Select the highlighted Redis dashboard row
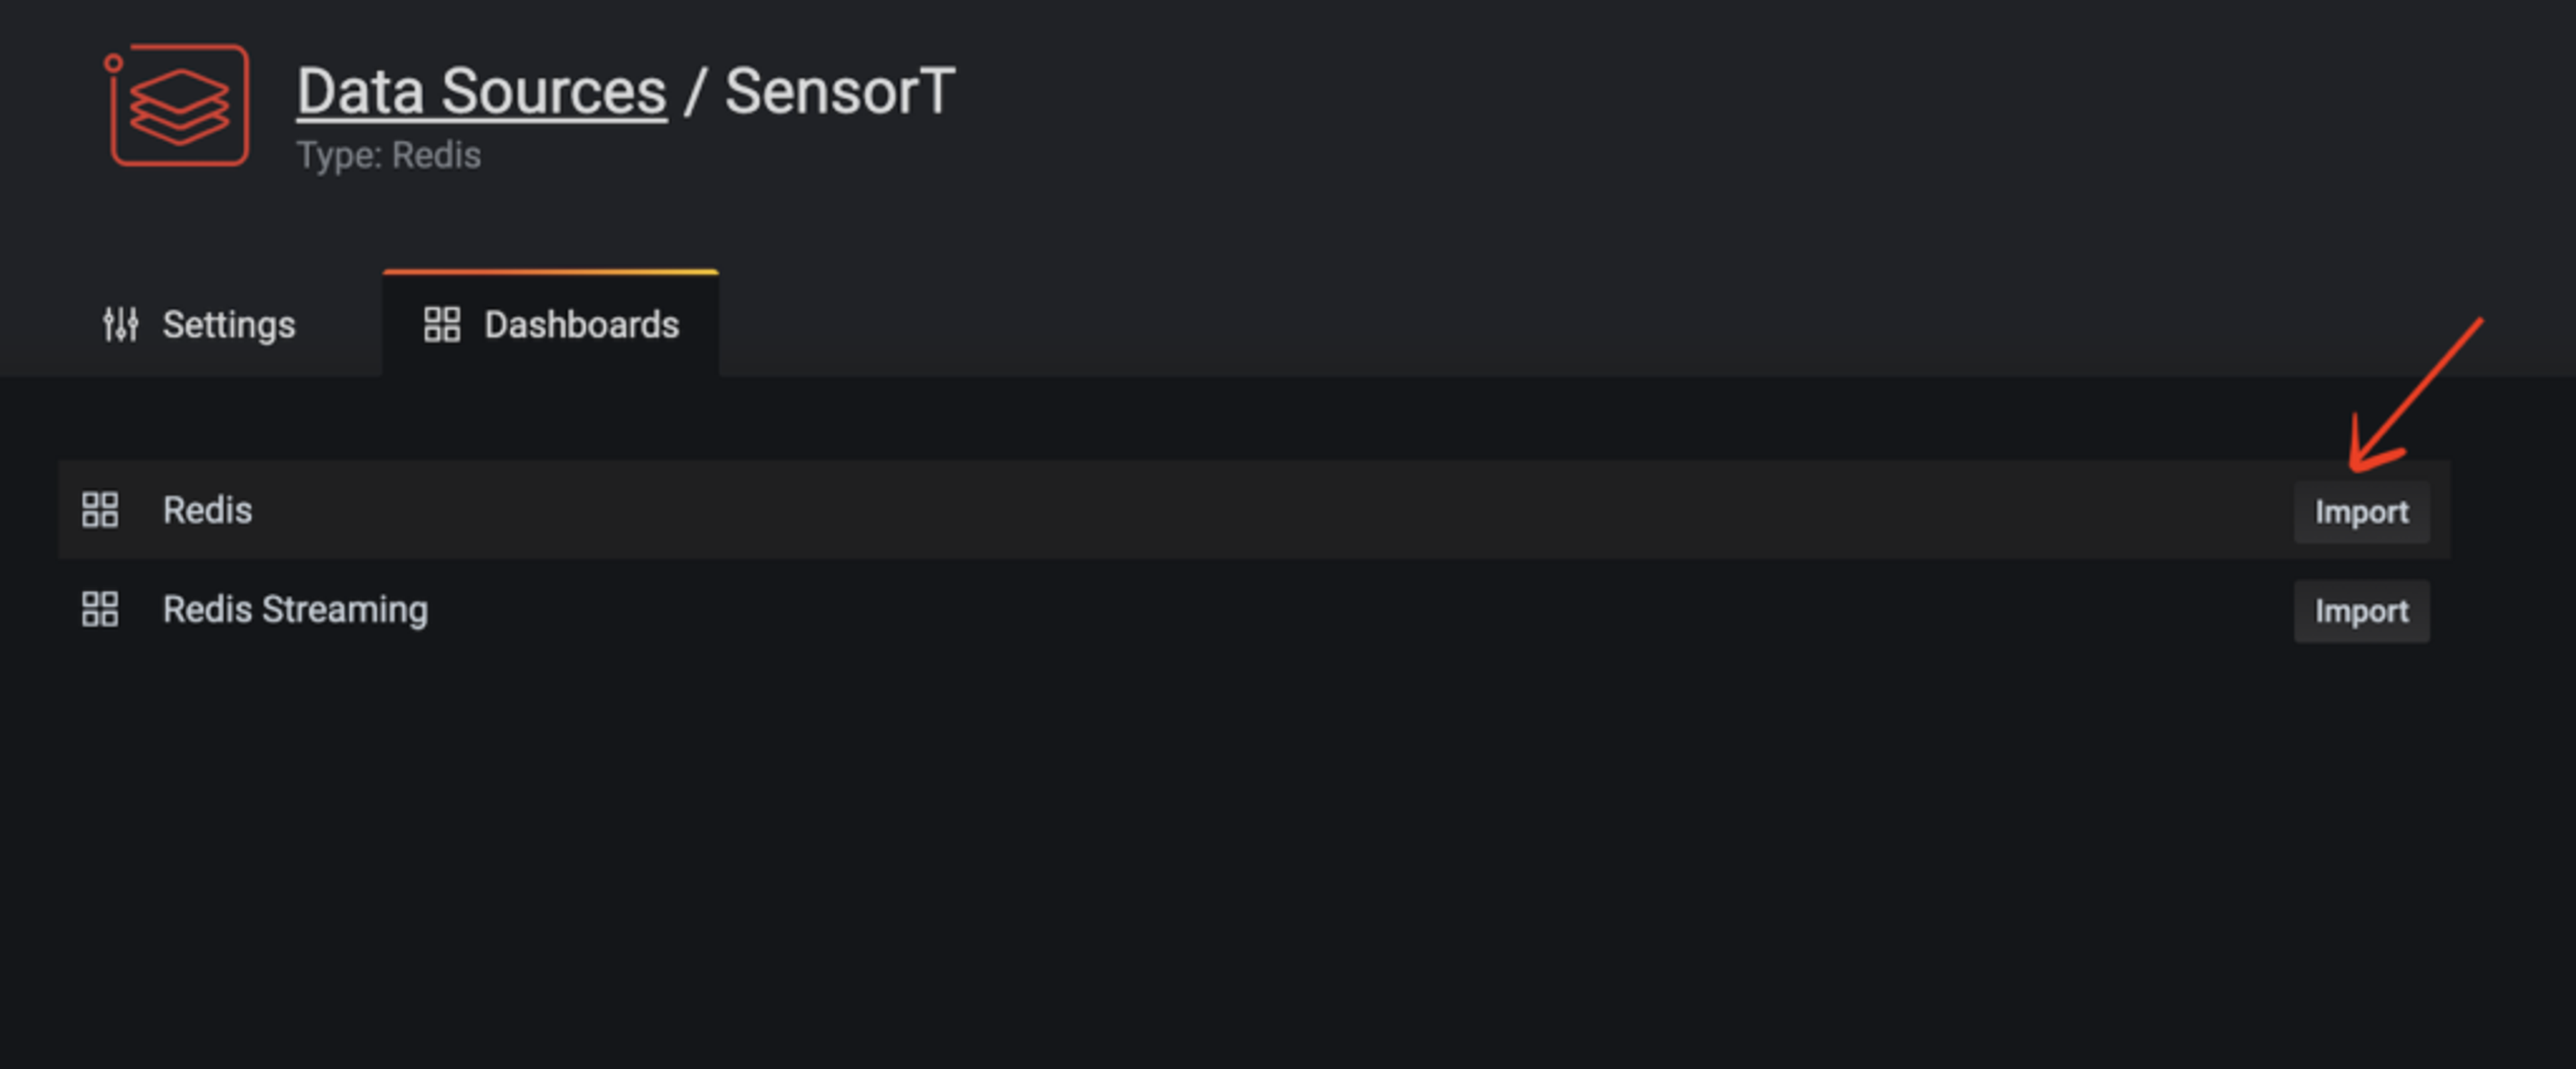The image size is (2576, 1069). [1254, 510]
